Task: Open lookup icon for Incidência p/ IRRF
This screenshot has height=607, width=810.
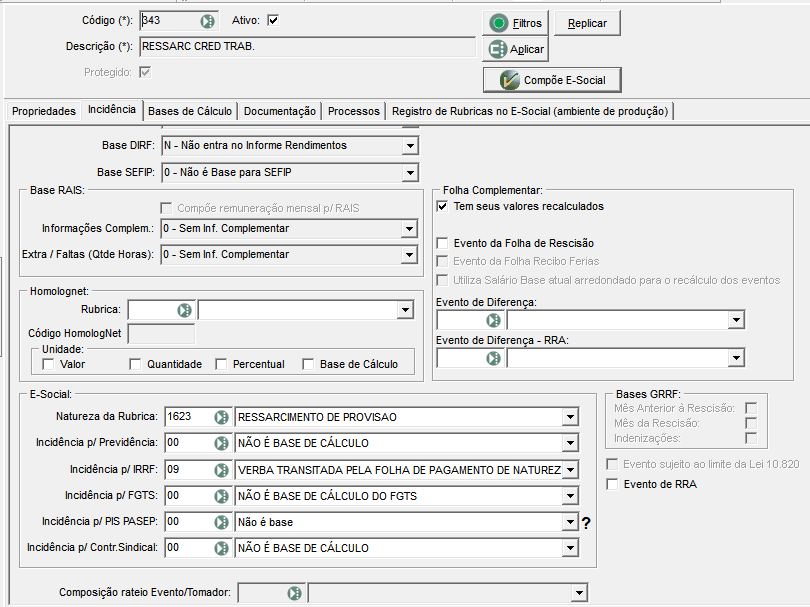Action: [222, 470]
